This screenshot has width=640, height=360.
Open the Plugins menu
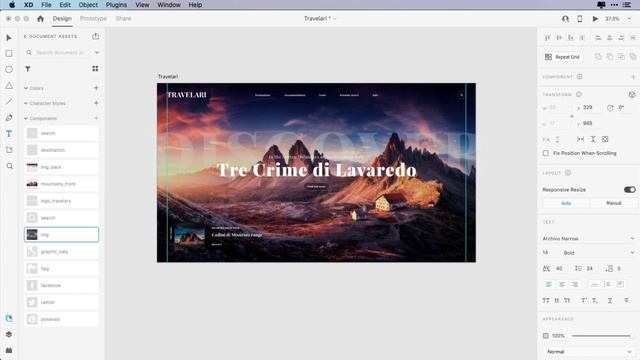tap(116, 5)
